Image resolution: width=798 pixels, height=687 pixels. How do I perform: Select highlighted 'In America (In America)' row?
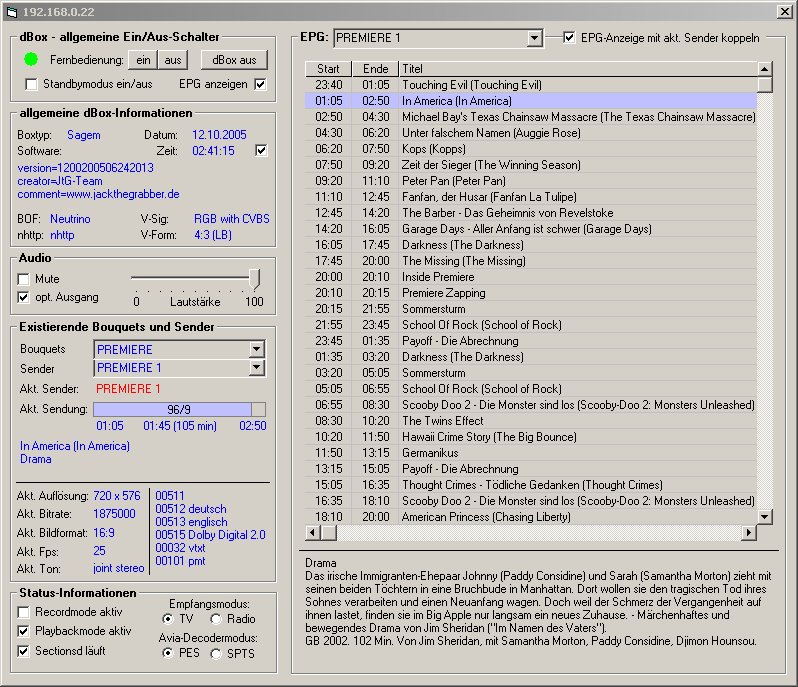point(530,101)
